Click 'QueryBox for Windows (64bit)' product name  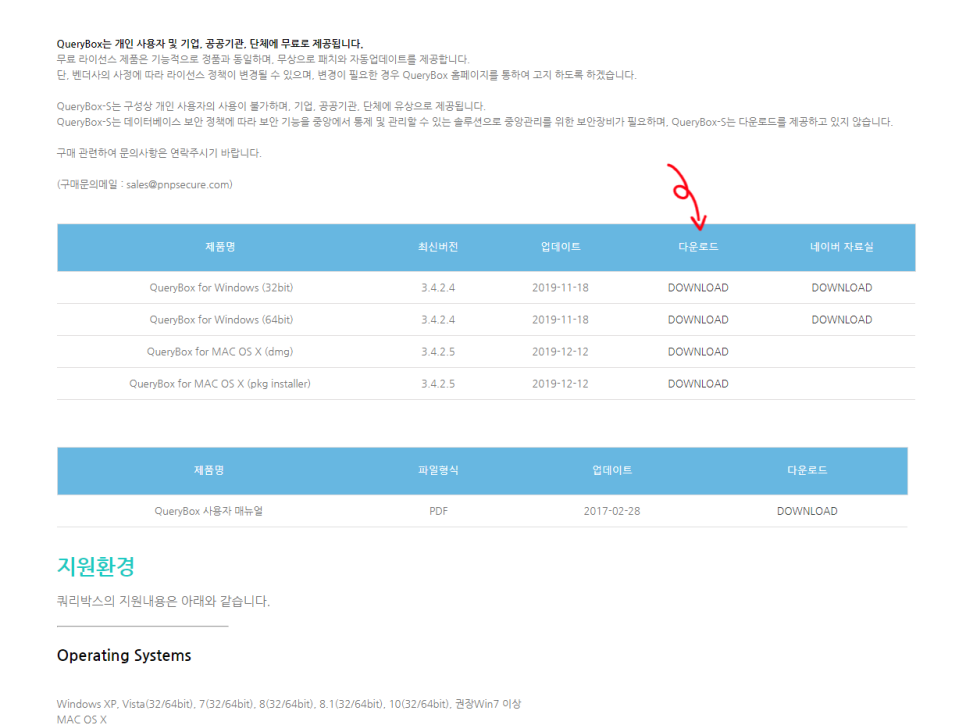[221, 320]
